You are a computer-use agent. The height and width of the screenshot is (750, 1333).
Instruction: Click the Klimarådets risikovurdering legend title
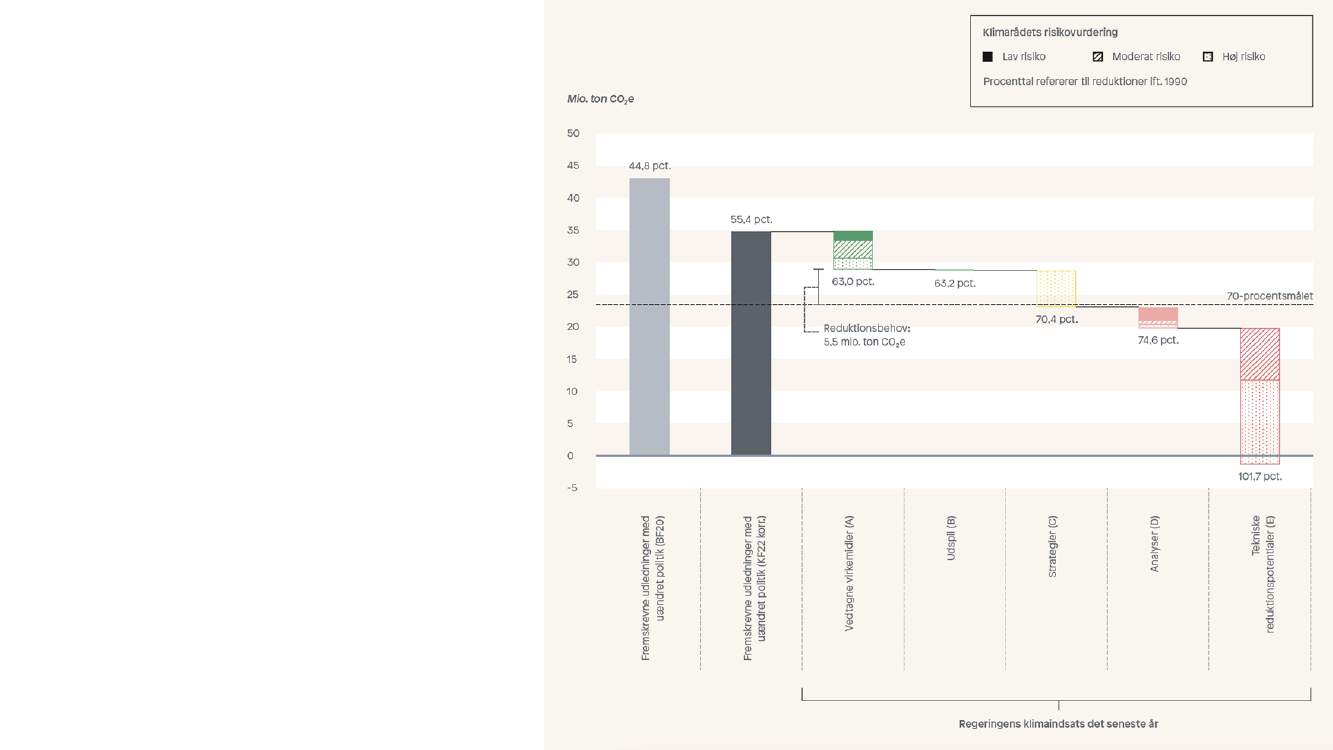(1050, 33)
